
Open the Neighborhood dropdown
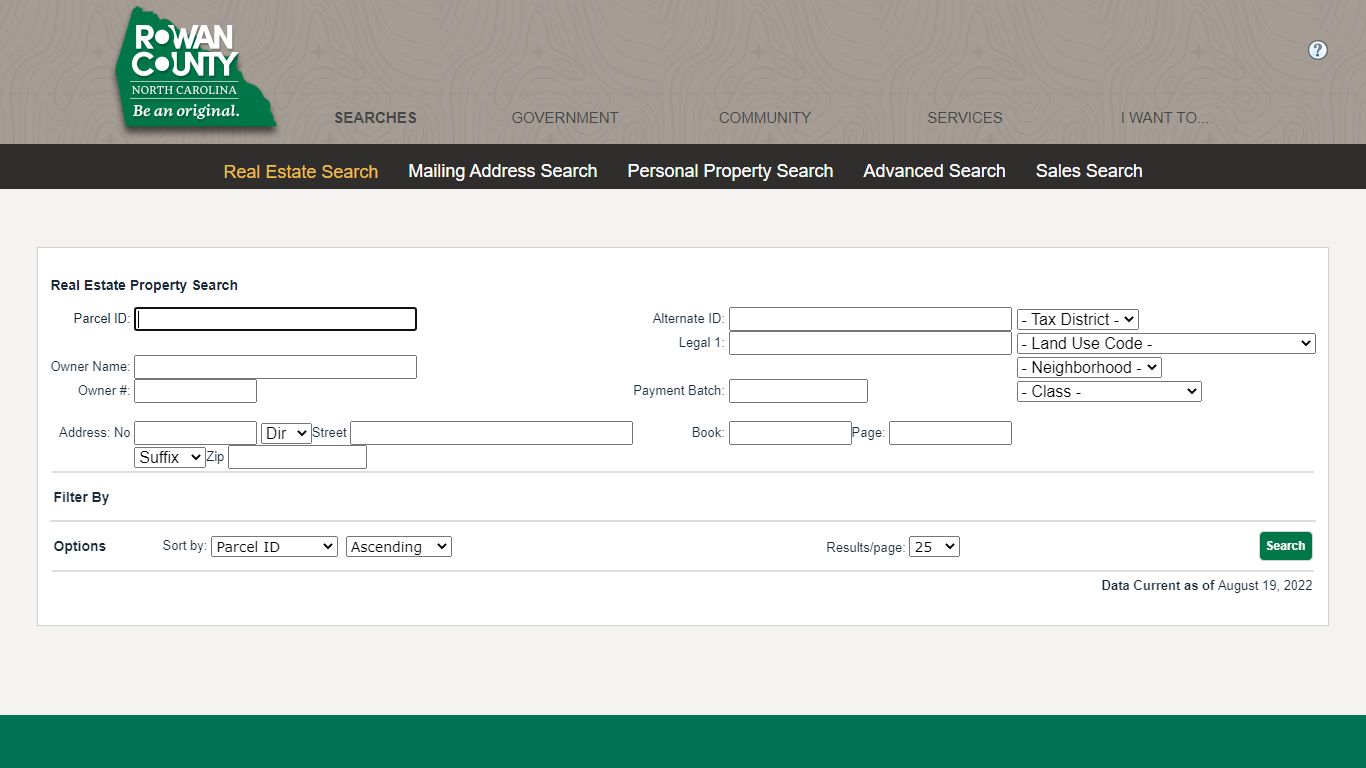click(x=1089, y=368)
